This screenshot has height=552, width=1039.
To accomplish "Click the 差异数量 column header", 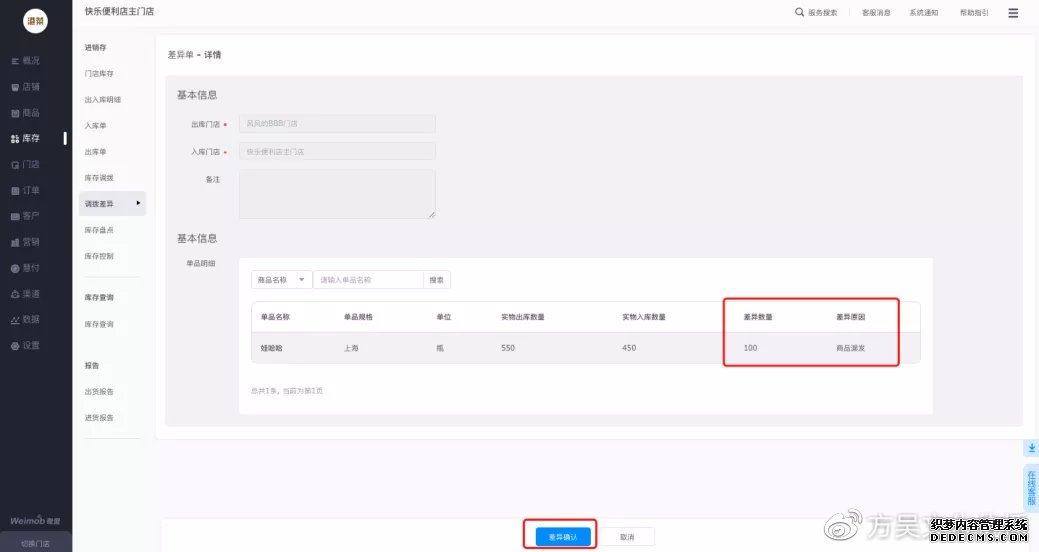I will pos(757,317).
